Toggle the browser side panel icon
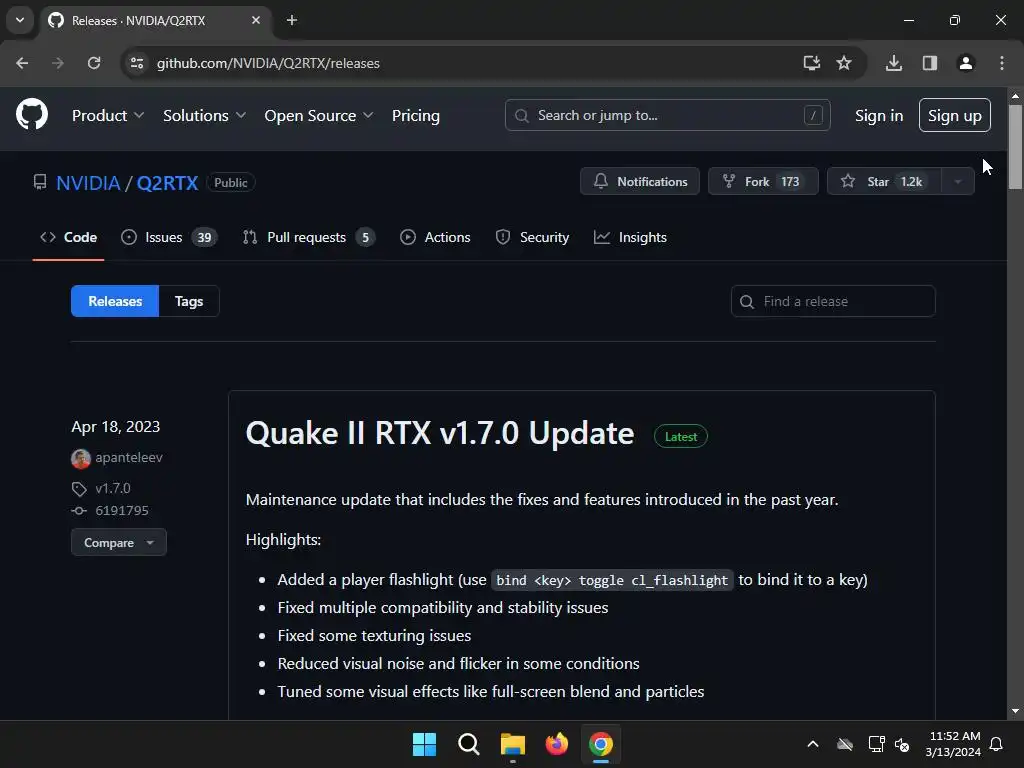Image resolution: width=1024 pixels, height=768 pixels. [x=929, y=63]
